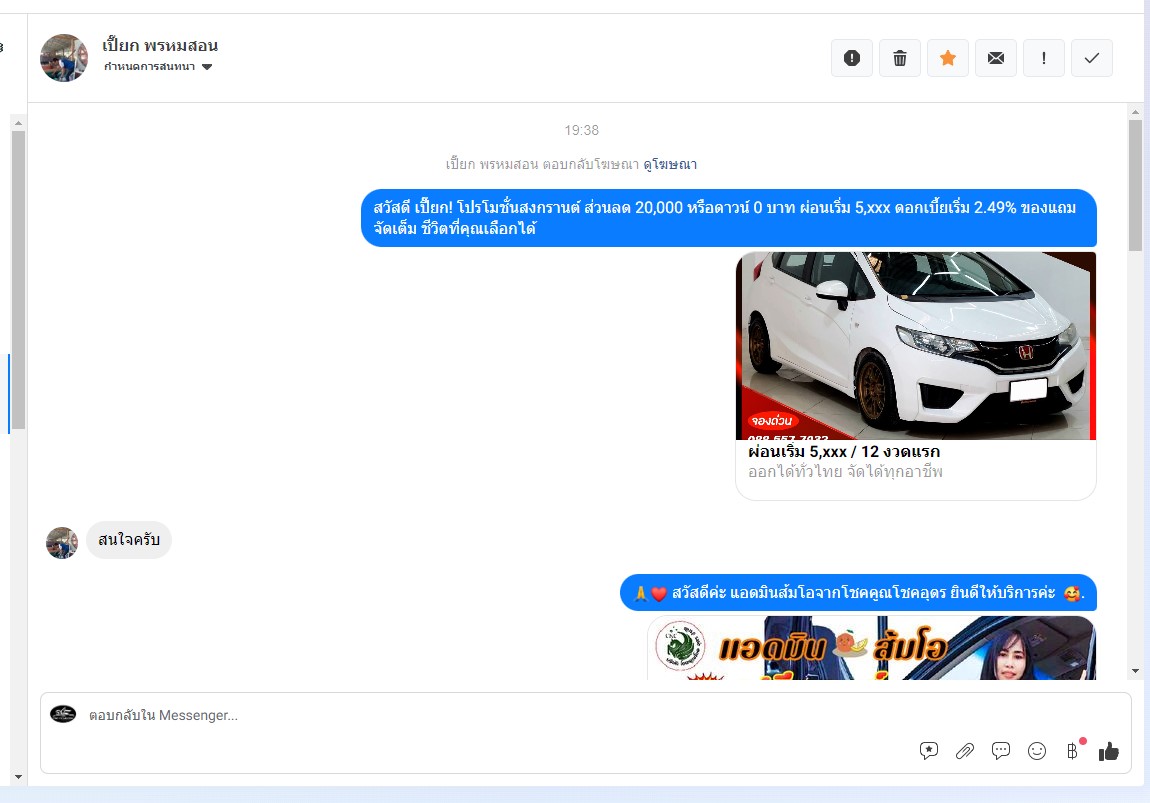The width and height of the screenshot is (1150, 803).
Task: Open the admin Som-O banner image
Action: (x=871, y=648)
